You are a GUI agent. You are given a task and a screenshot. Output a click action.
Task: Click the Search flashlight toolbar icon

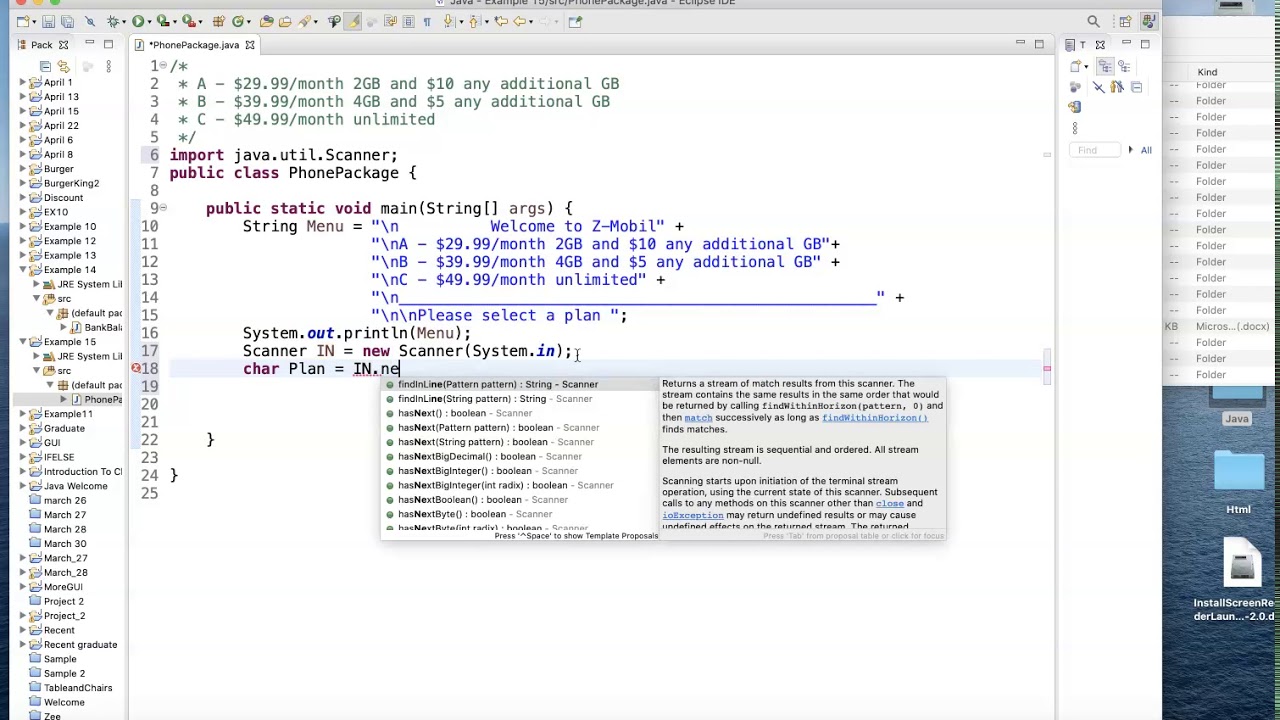304,21
